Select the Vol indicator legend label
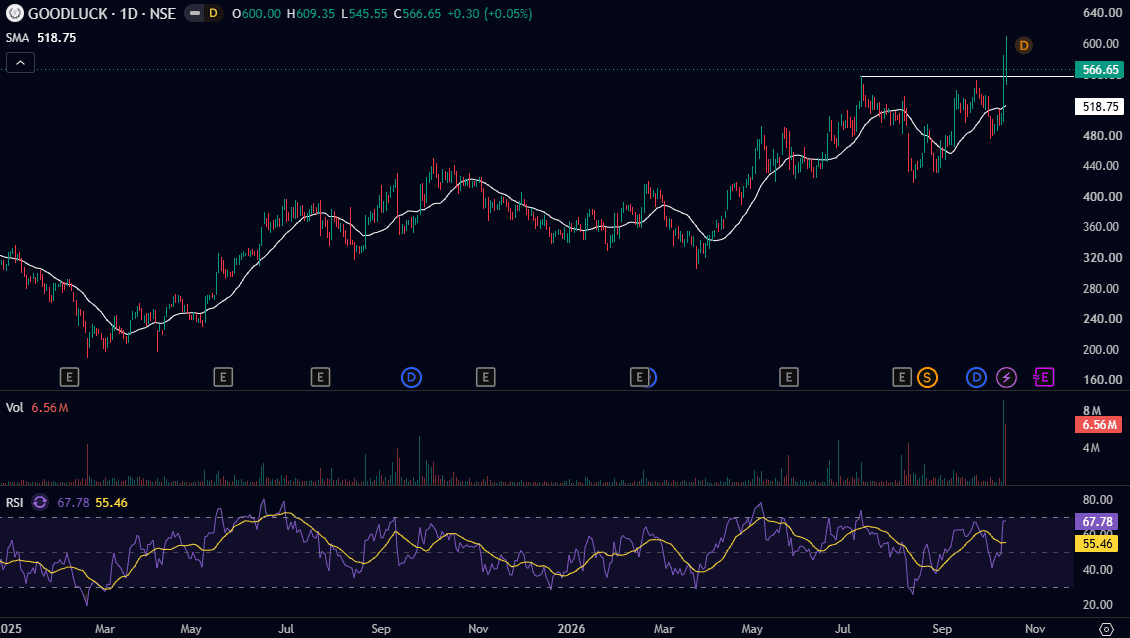 pyautogui.click(x=14, y=408)
